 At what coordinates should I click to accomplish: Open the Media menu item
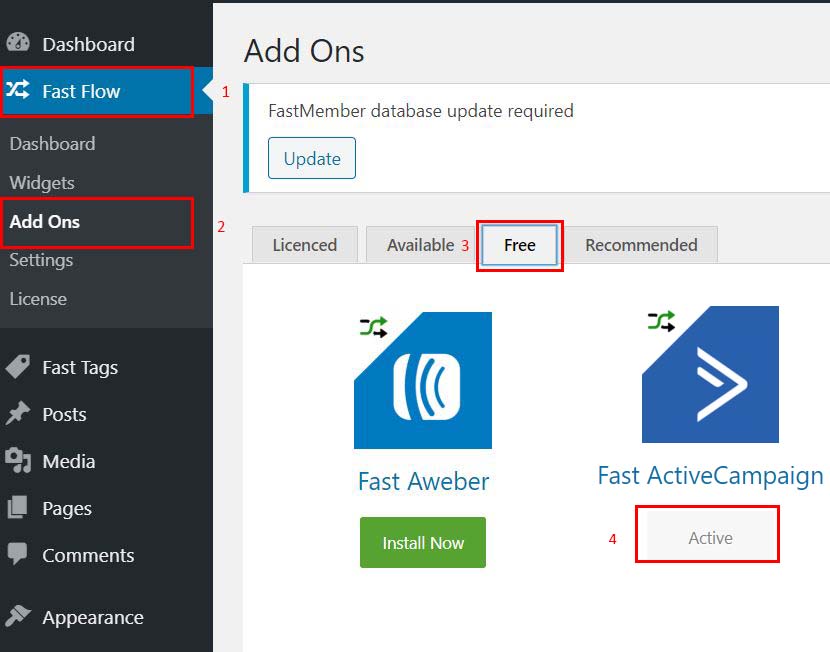[x=106, y=461]
